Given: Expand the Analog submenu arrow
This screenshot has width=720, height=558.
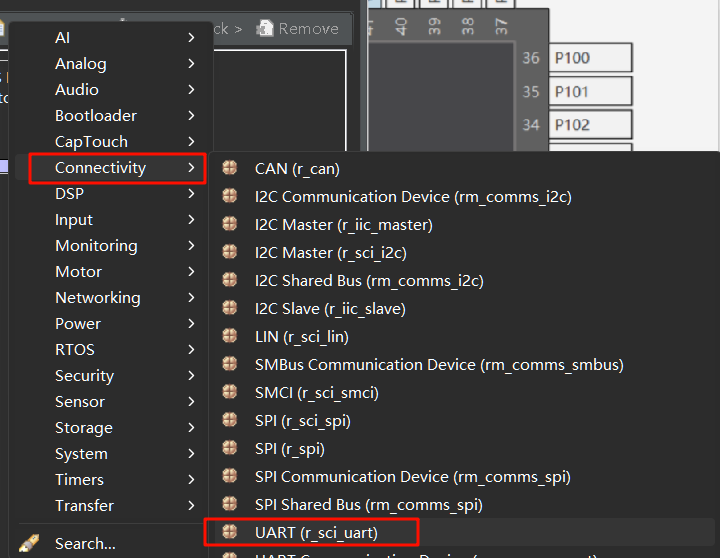Looking at the screenshot, I should tap(191, 63).
